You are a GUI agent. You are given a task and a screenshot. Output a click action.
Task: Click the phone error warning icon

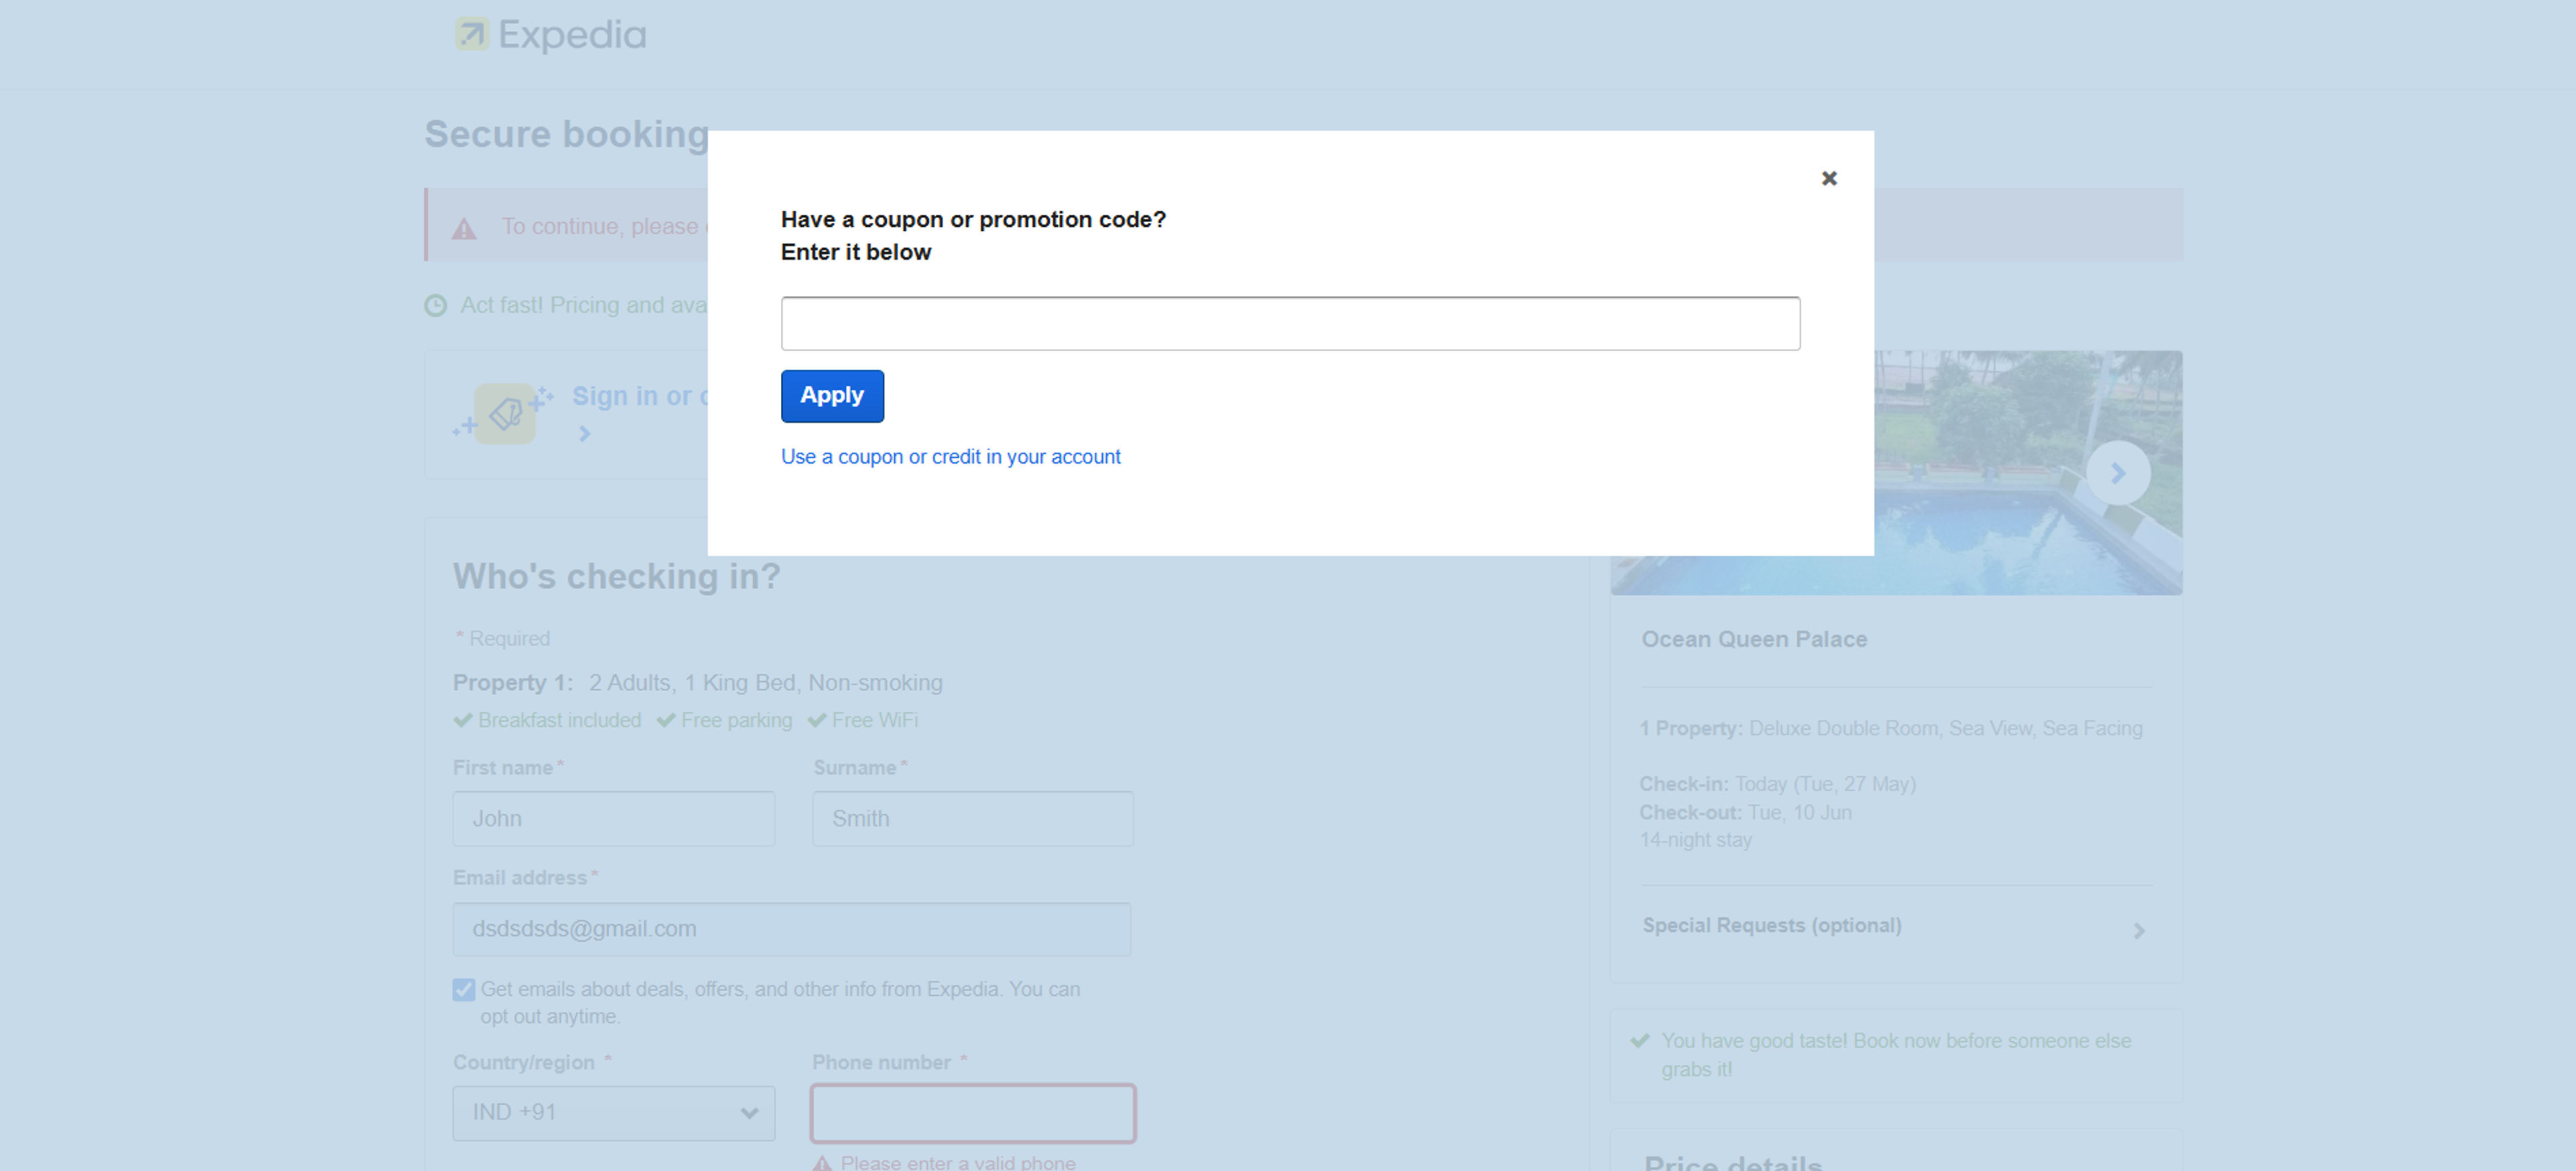(822, 1163)
